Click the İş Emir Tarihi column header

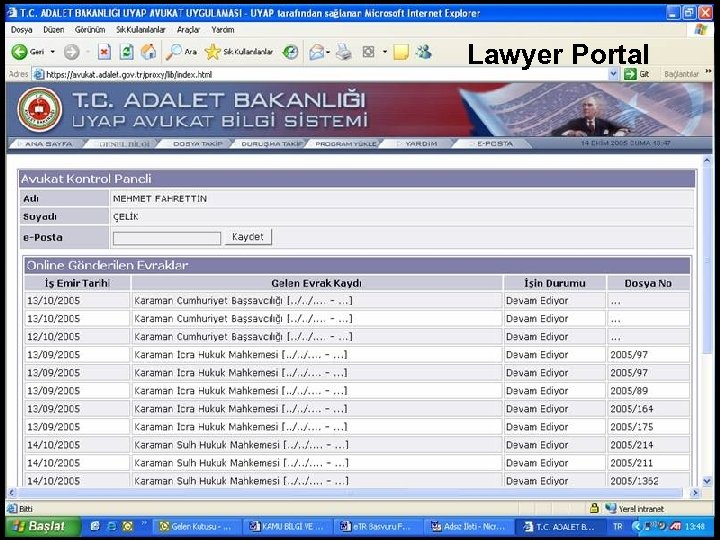click(77, 283)
